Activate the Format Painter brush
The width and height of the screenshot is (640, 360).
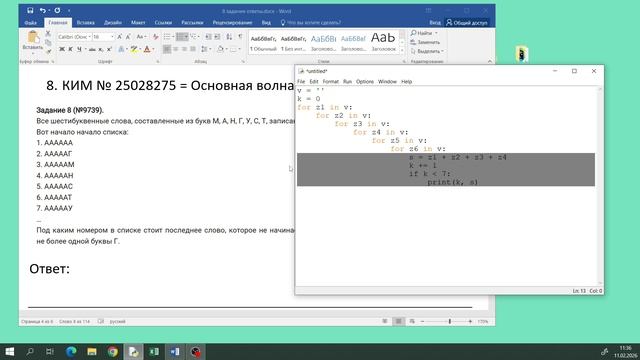tap(48, 51)
